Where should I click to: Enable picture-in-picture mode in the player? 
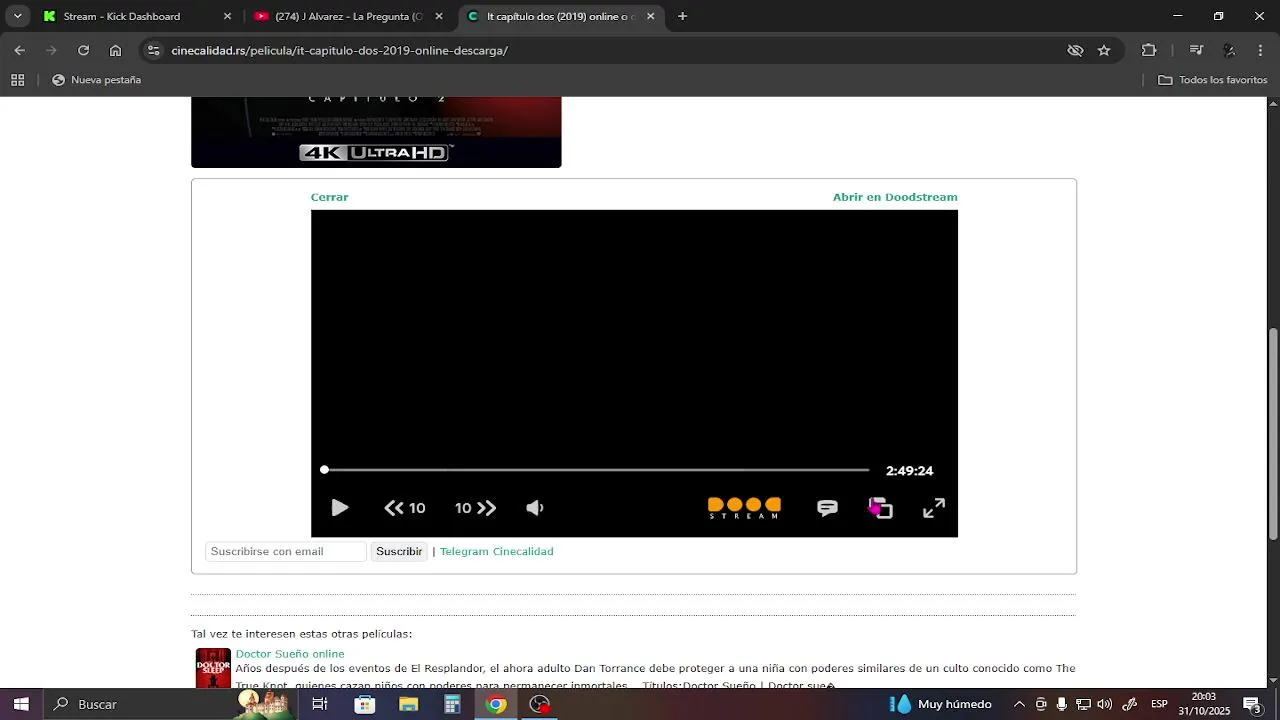pyautogui.click(x=880, y=508)
